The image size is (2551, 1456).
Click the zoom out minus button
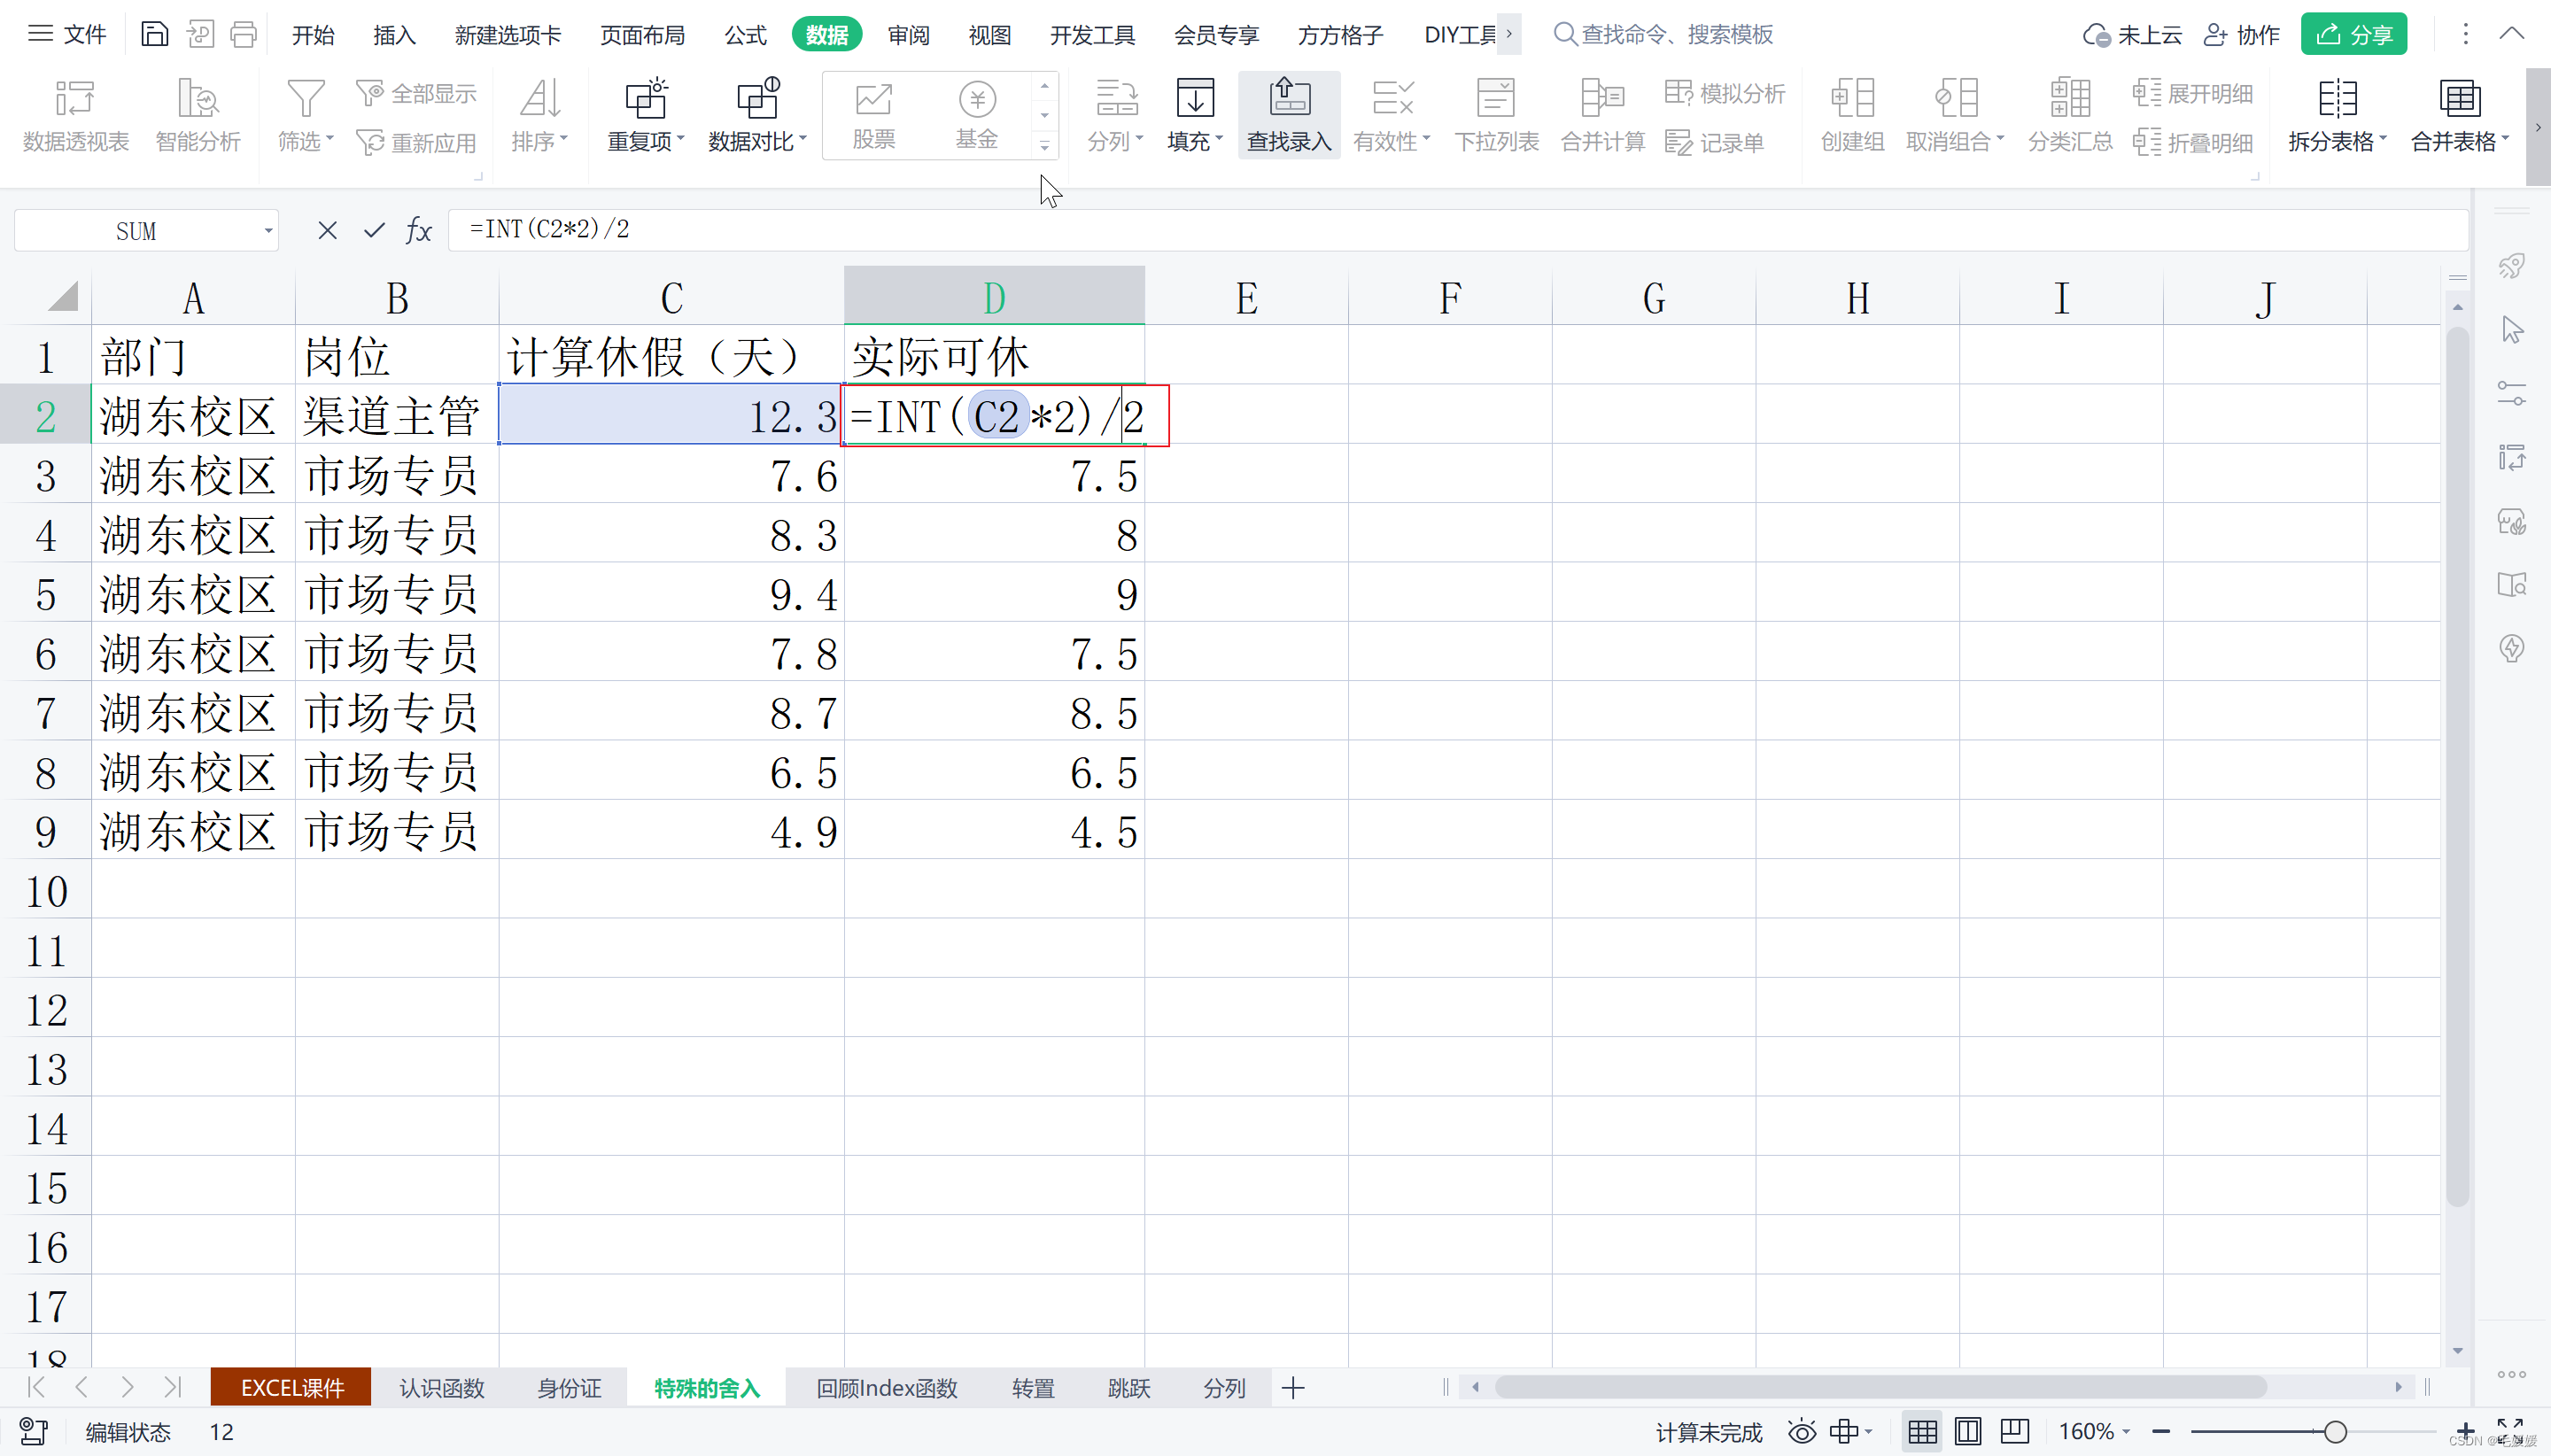click(x=2161, y=1432)
